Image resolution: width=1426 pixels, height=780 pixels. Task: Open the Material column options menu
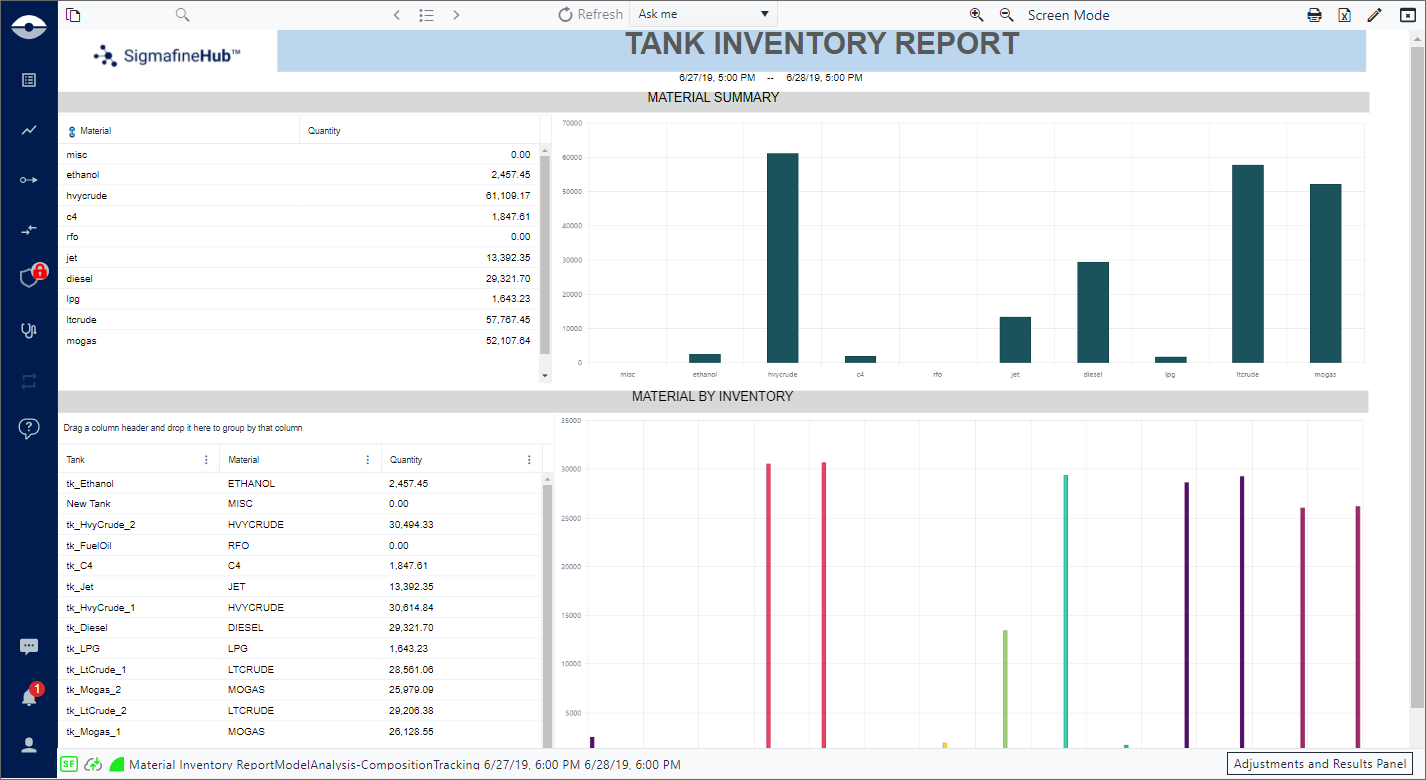pyautogui.click(x=368, y=460)
